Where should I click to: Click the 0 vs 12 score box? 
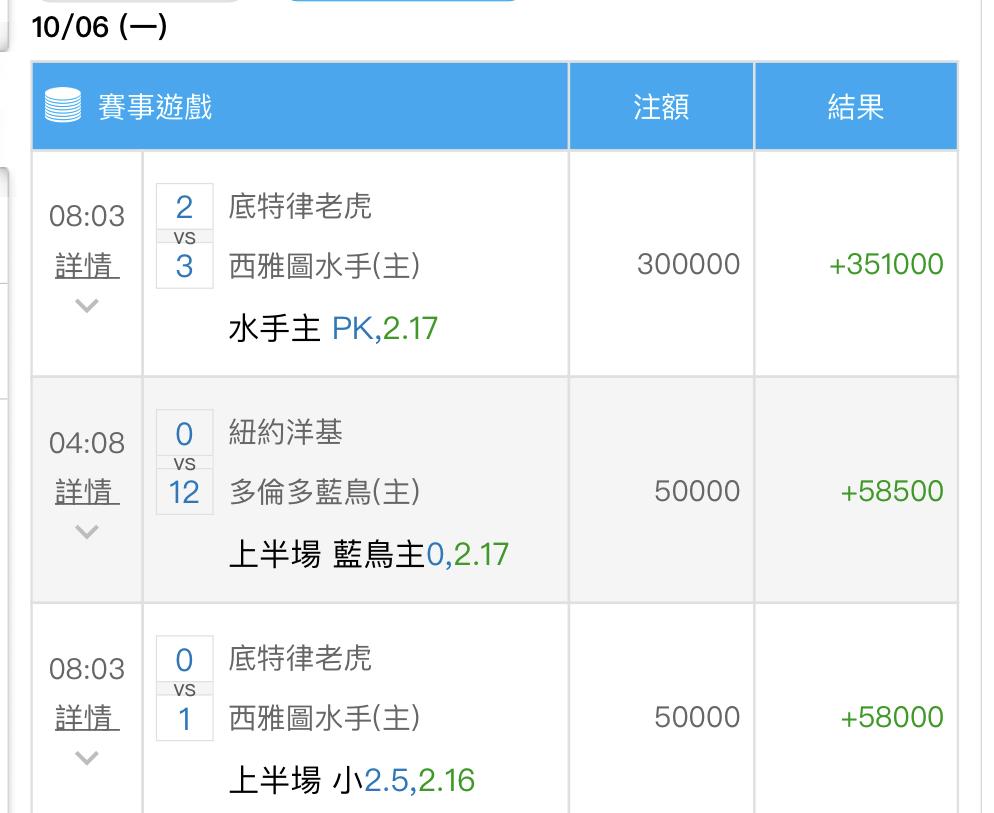click(184, 463)
